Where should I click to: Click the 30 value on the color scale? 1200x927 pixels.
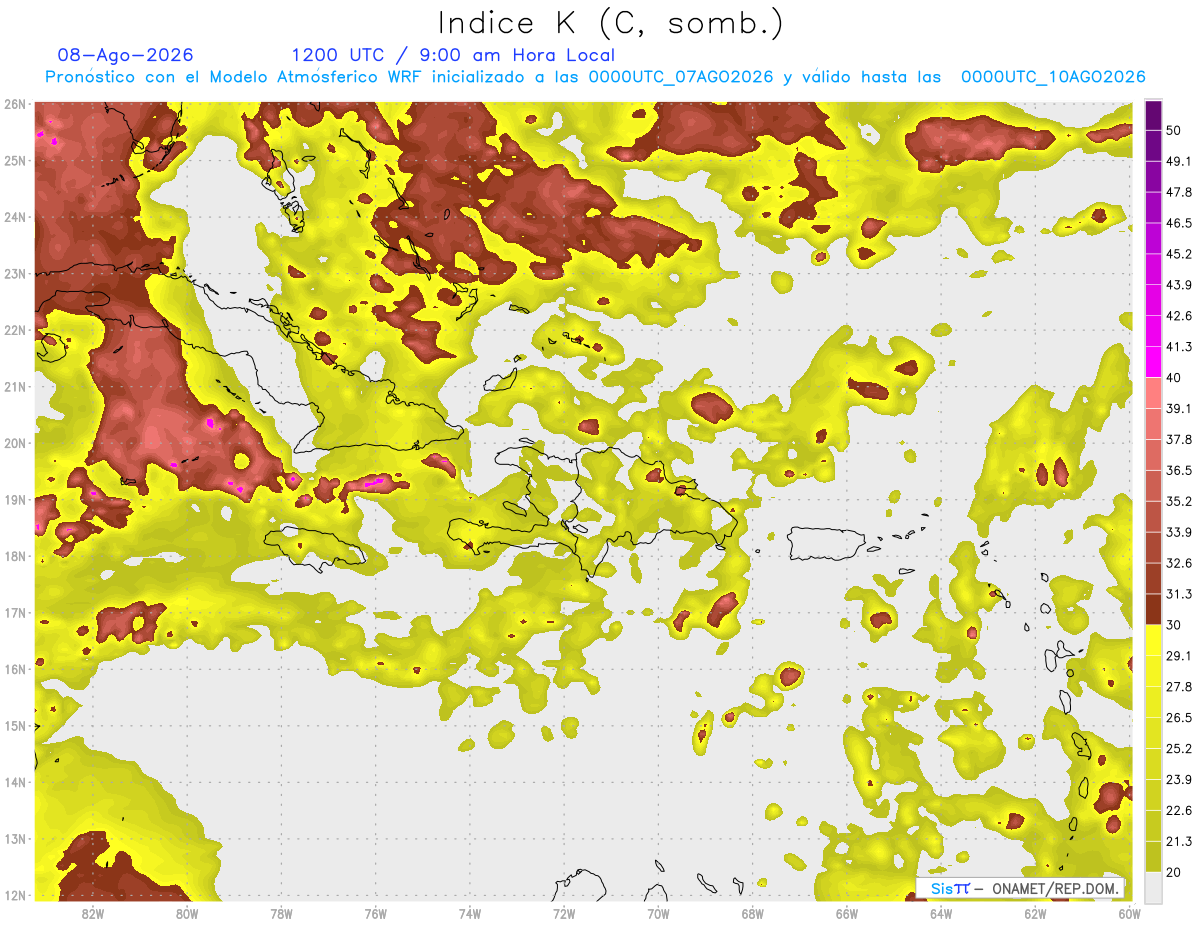(x=1175, y=624)
